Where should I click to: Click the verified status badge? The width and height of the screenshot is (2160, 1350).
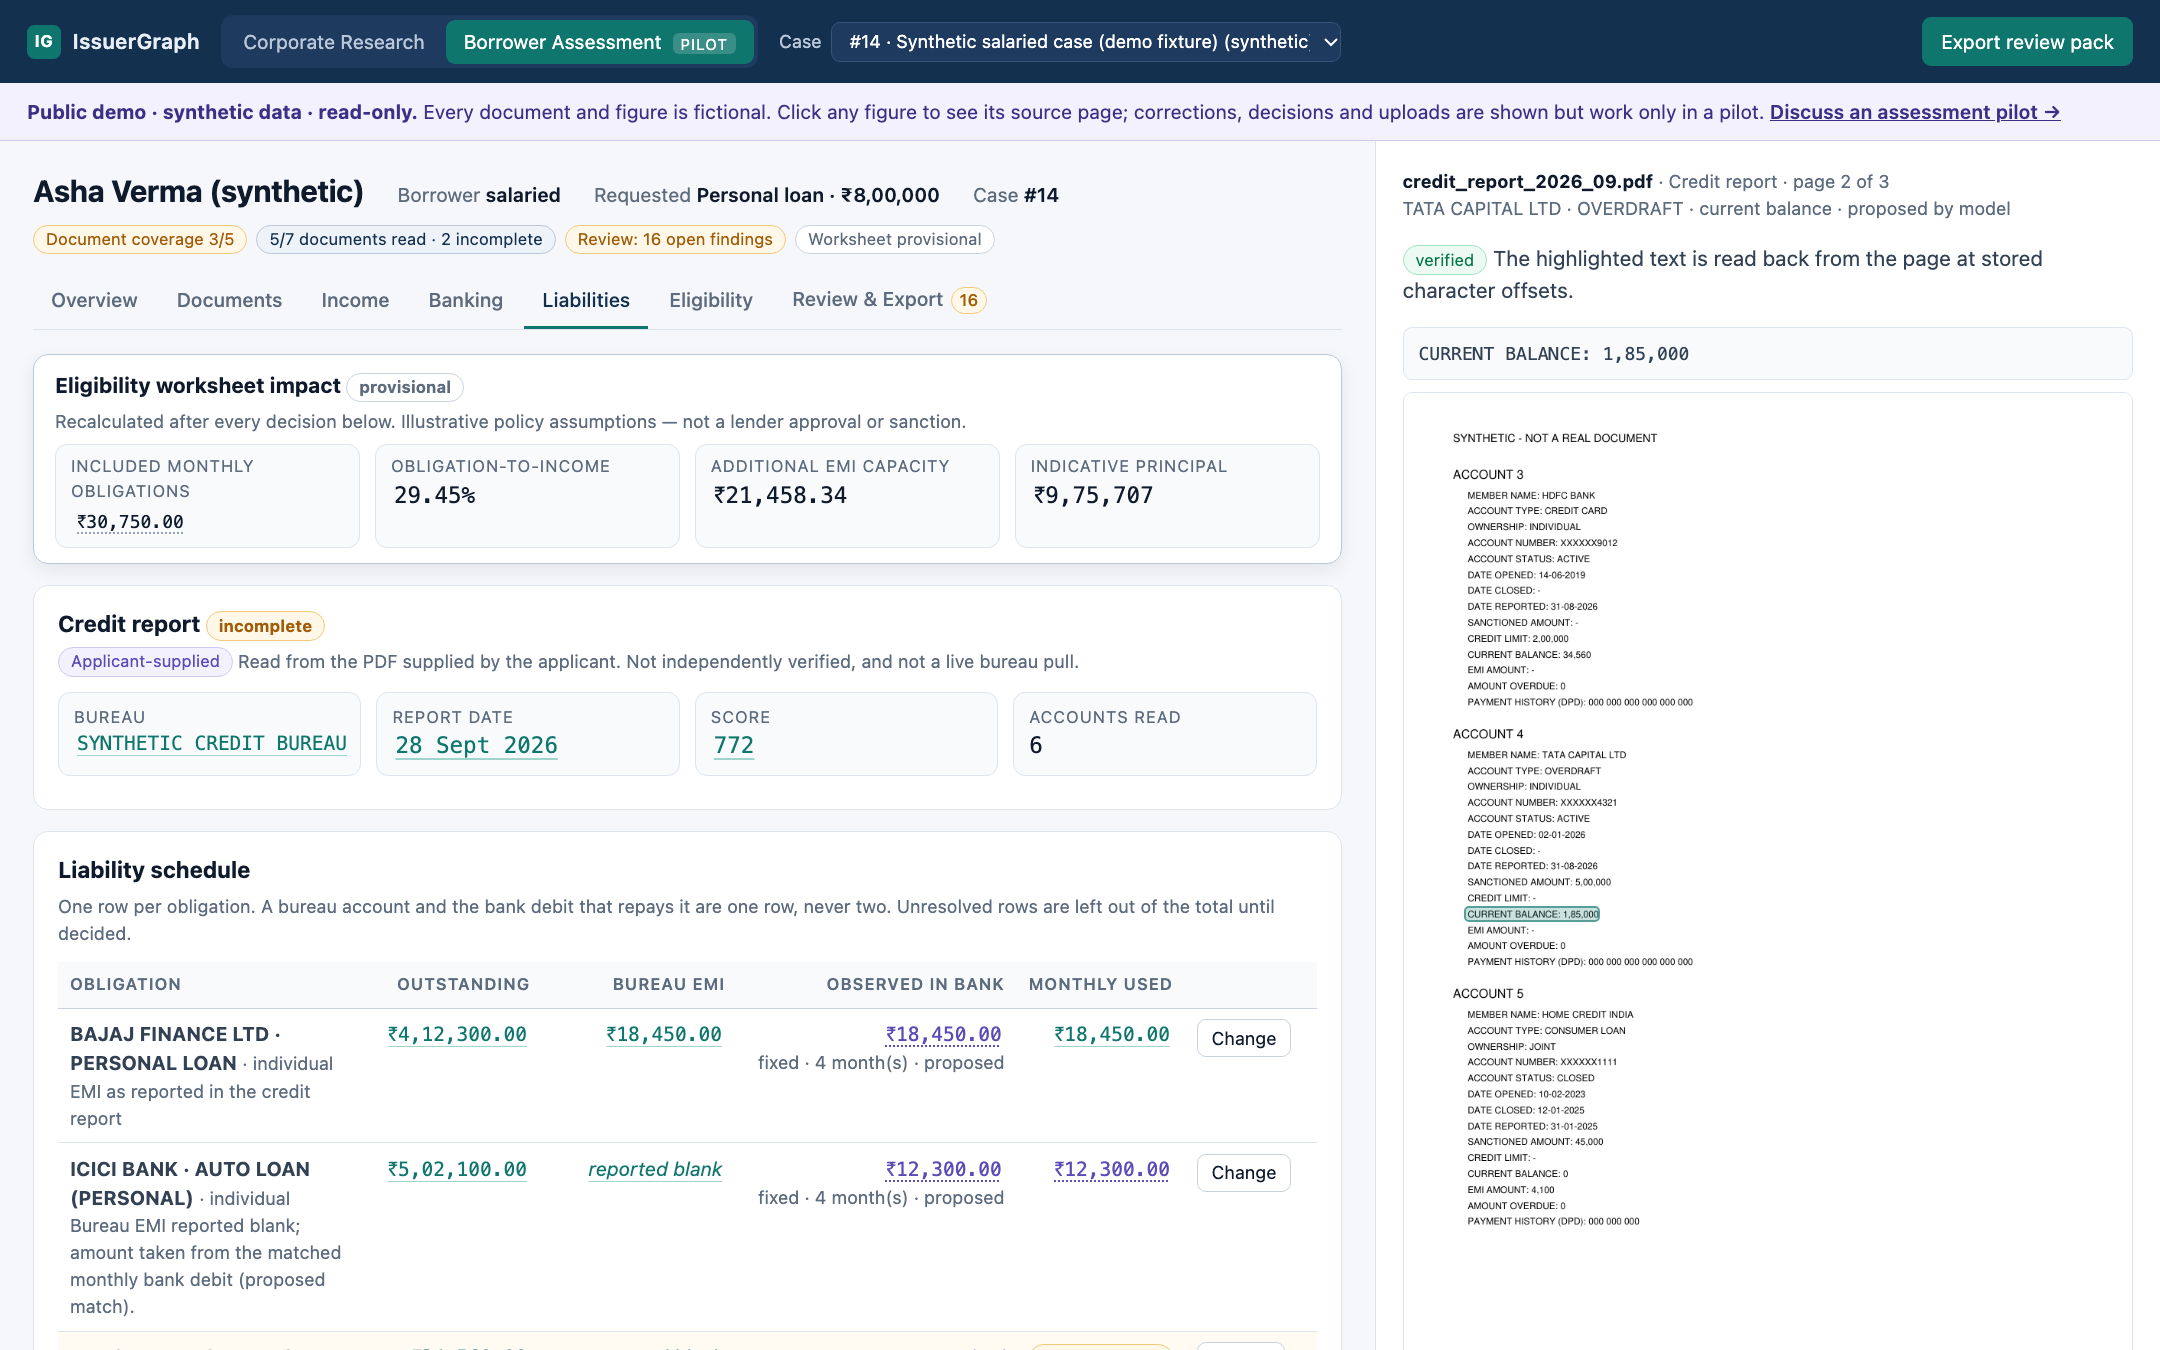pos(1444,260)
